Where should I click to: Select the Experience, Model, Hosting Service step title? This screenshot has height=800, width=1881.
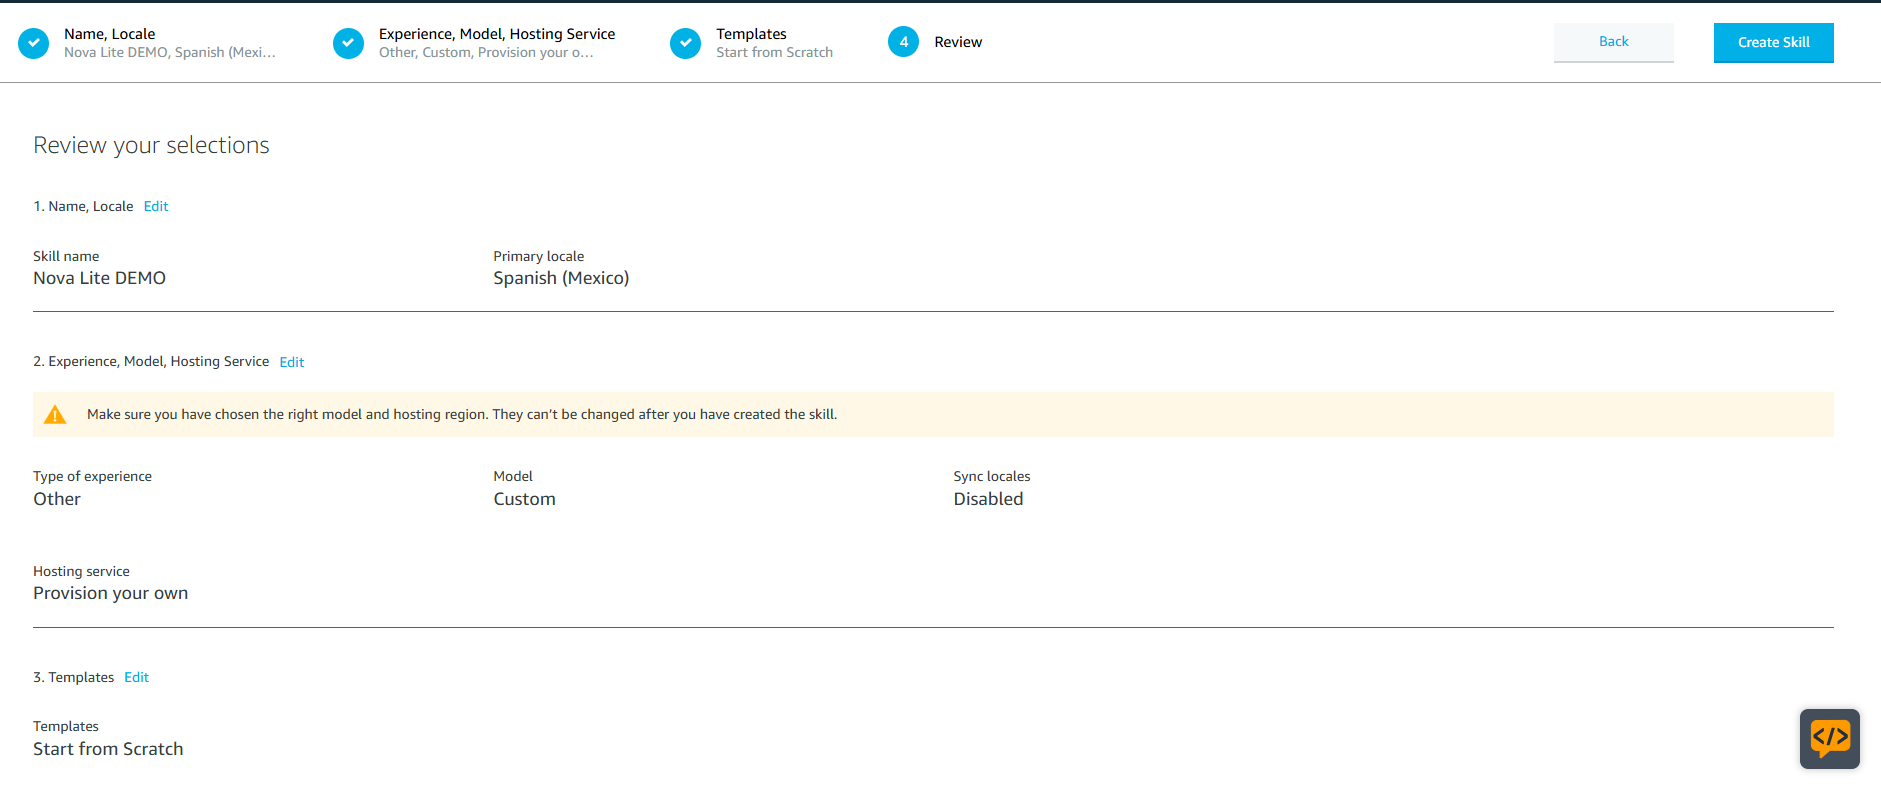(496, 34)
